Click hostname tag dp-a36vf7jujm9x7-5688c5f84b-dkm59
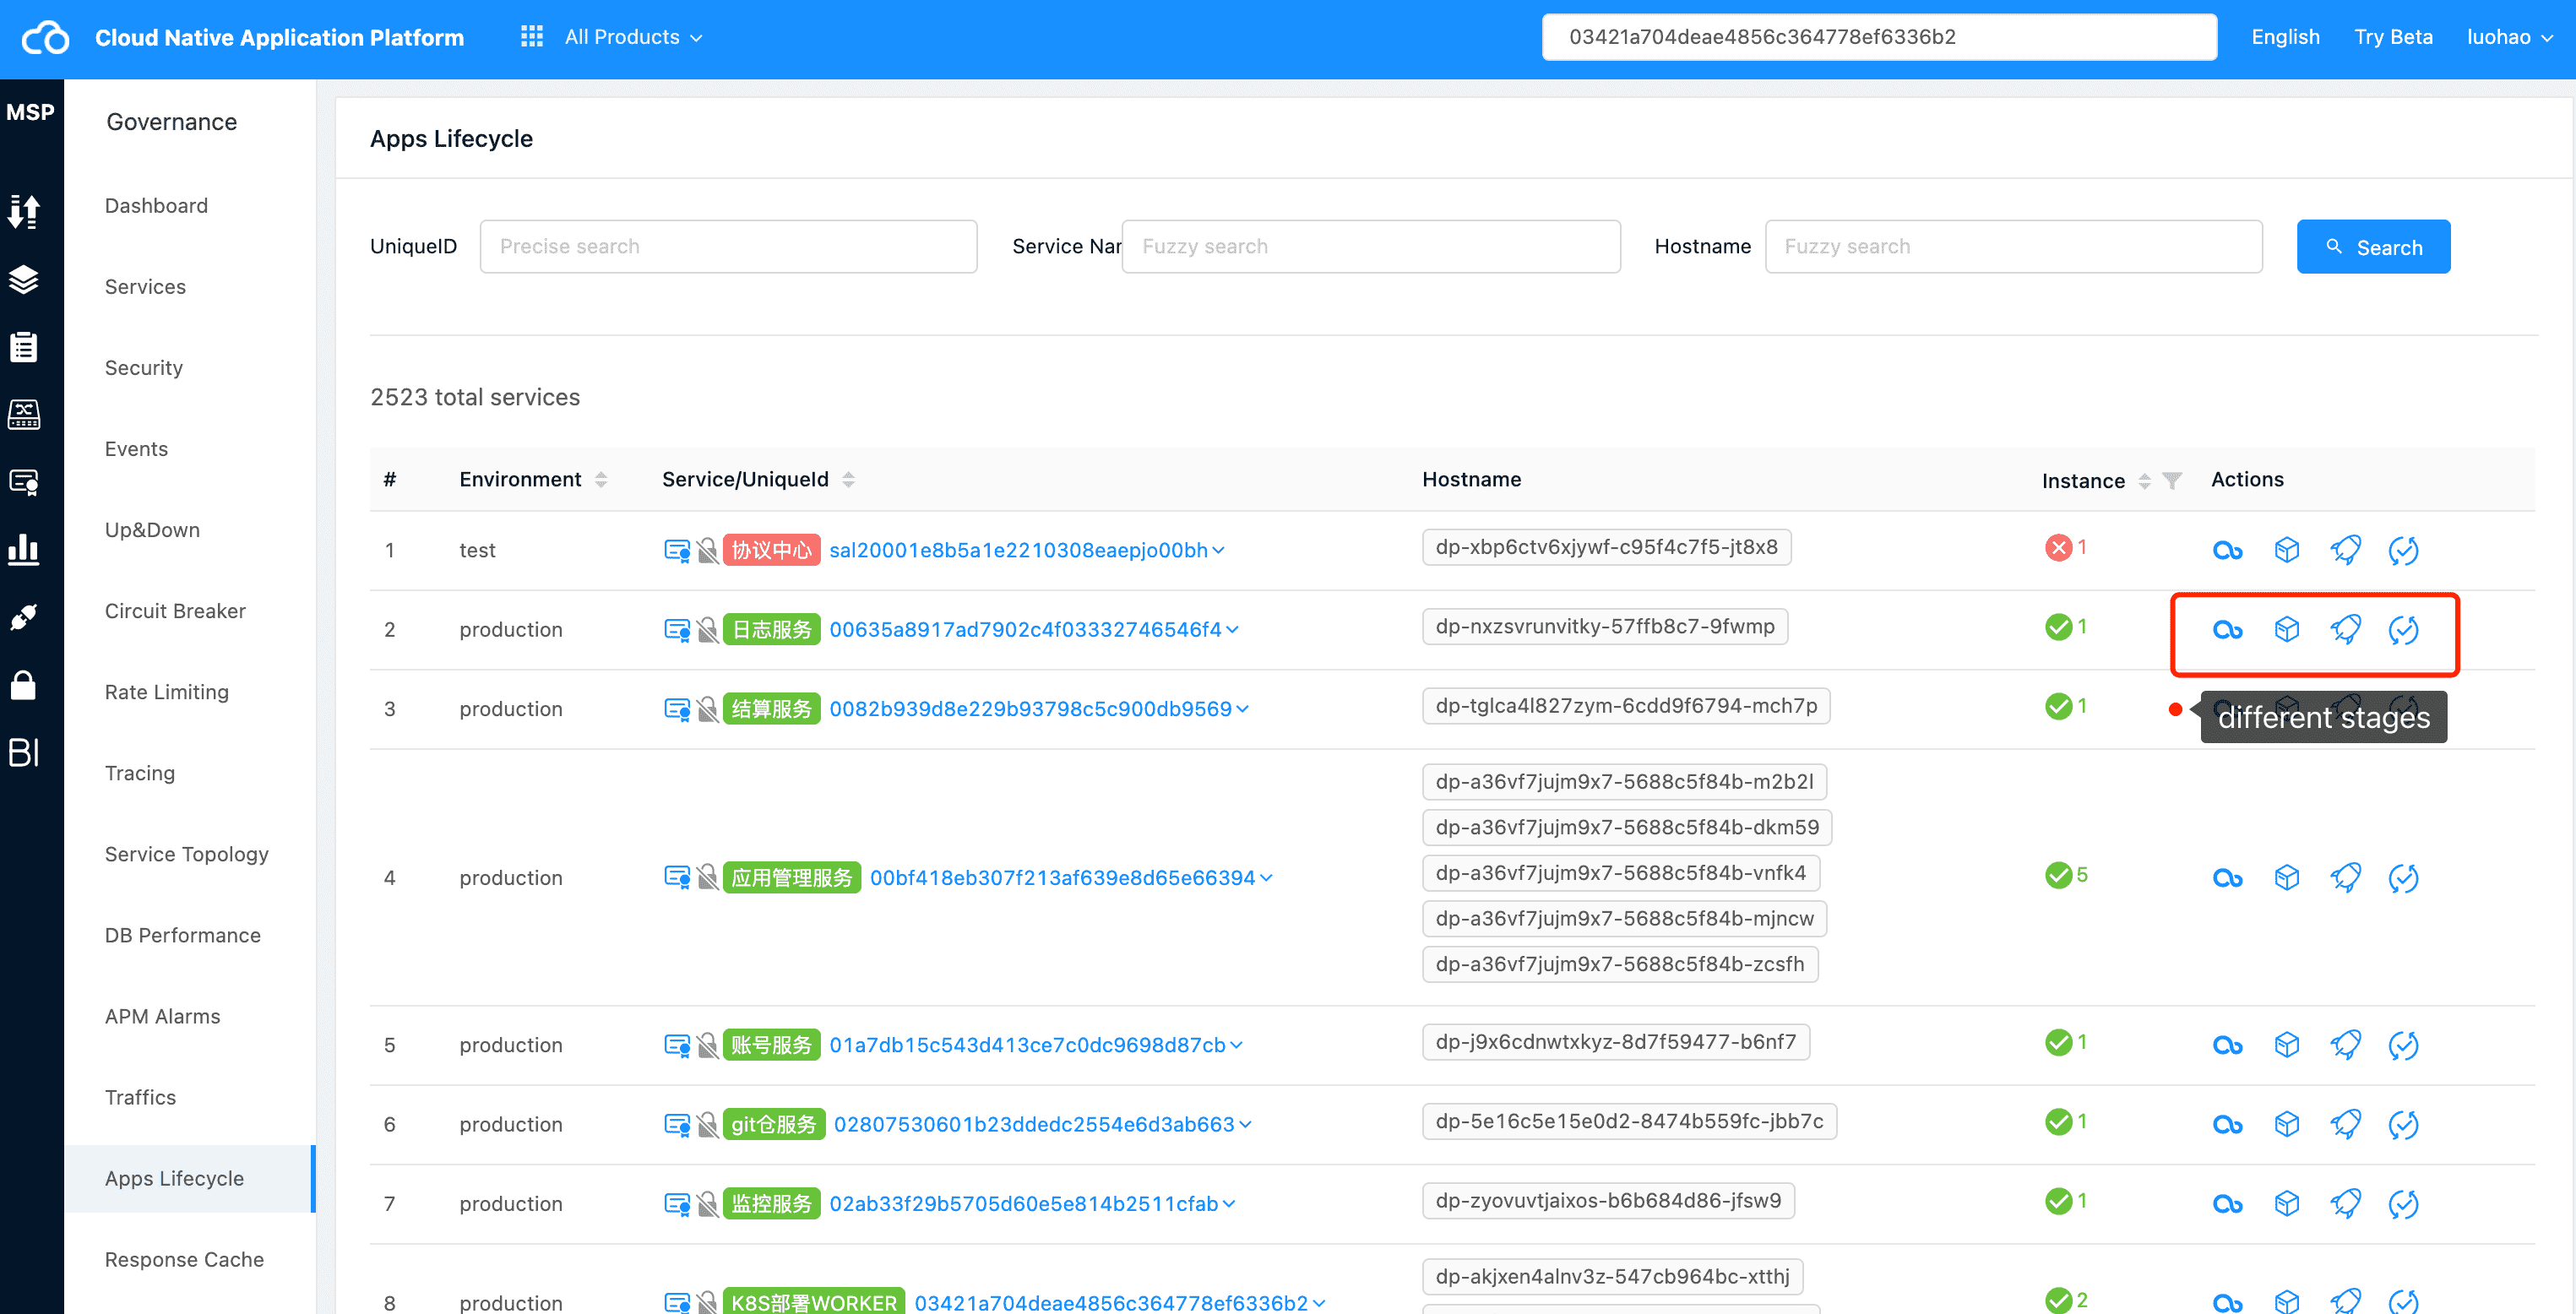This screenshot has height=1314, width=2576. point(1626,827)
